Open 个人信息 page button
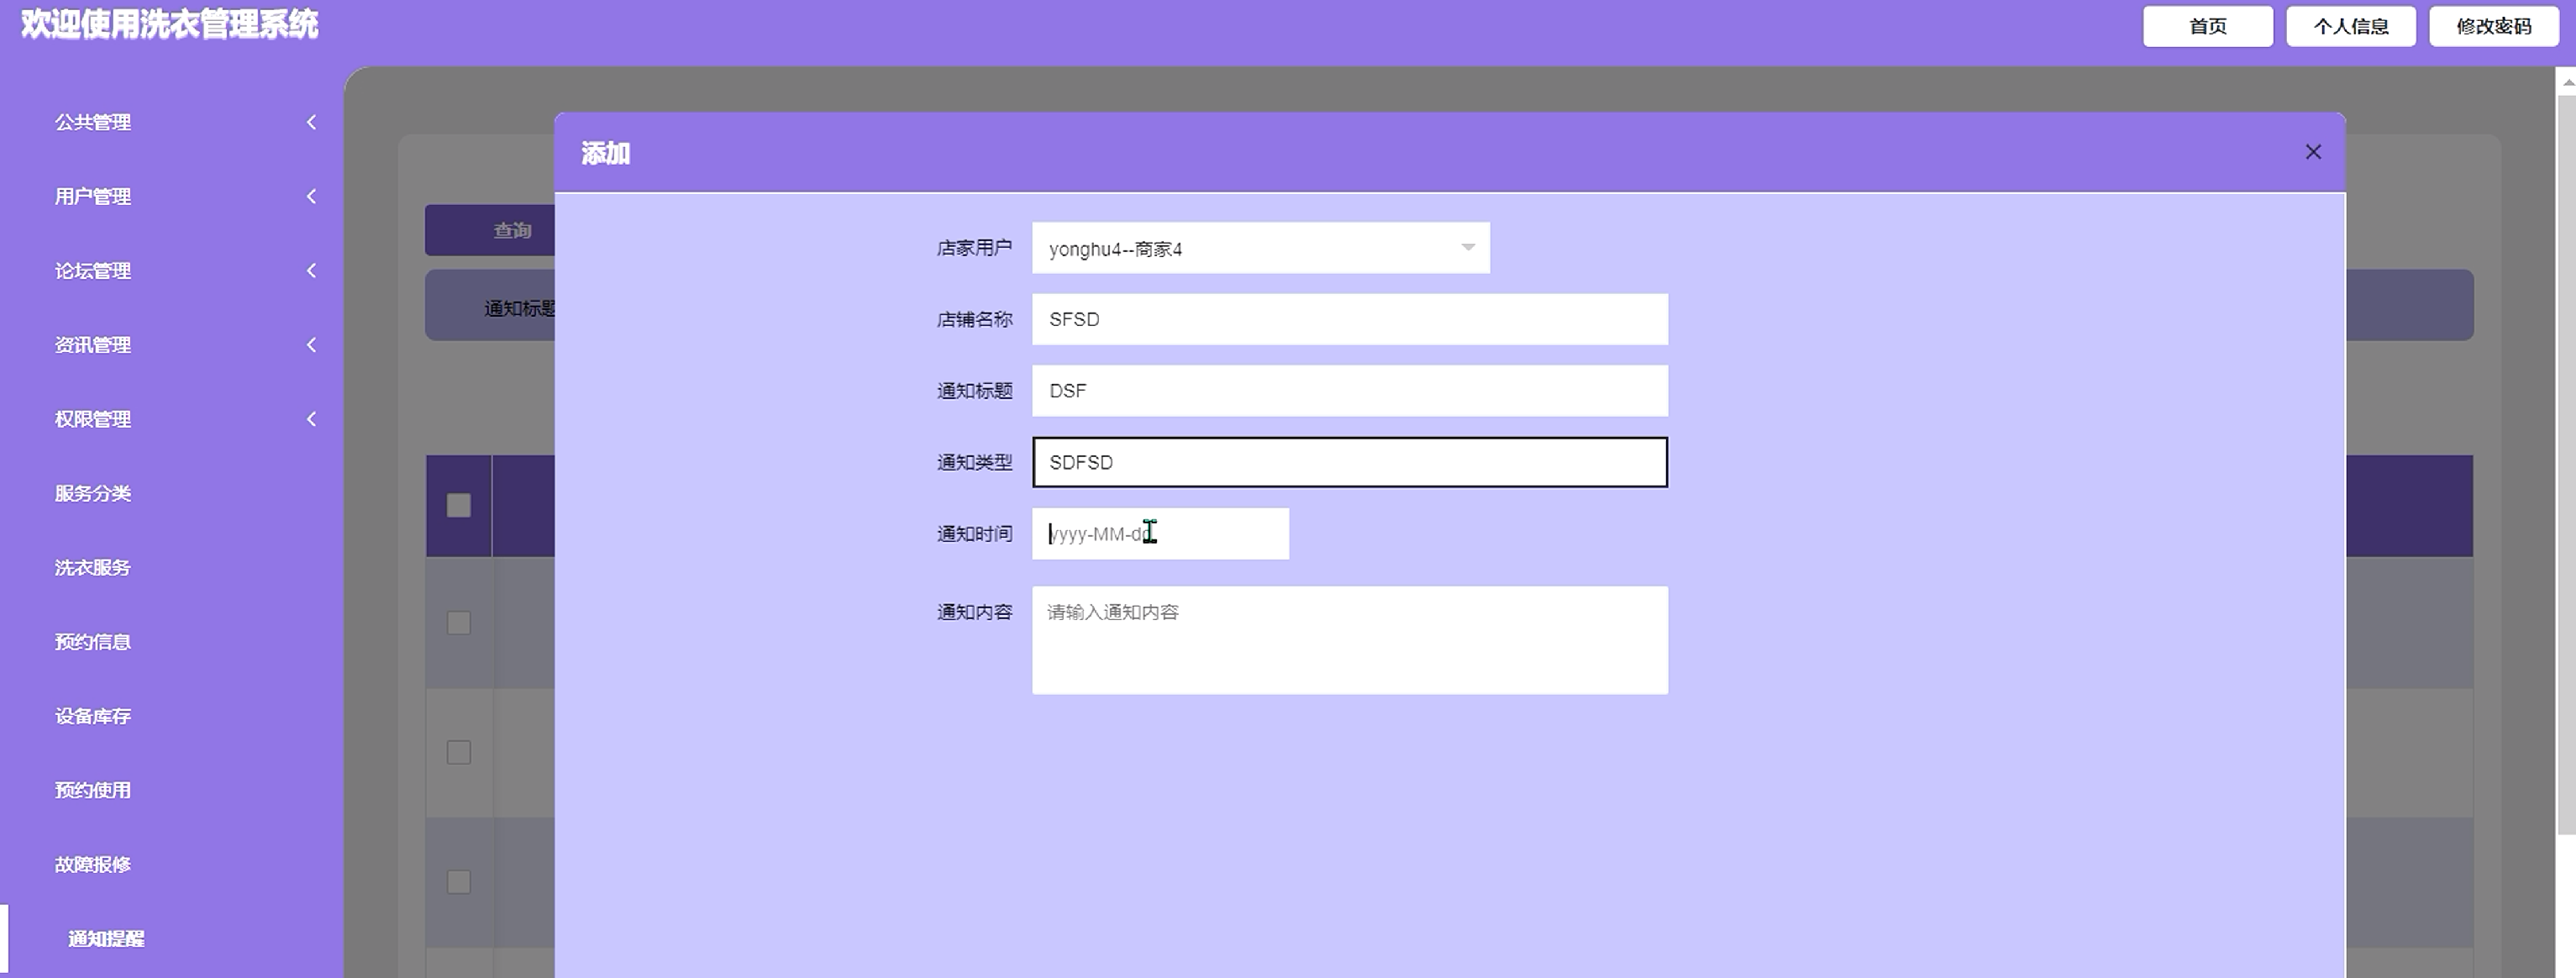This screenshot has height=978, width=2576. (x=2350, y=26)
